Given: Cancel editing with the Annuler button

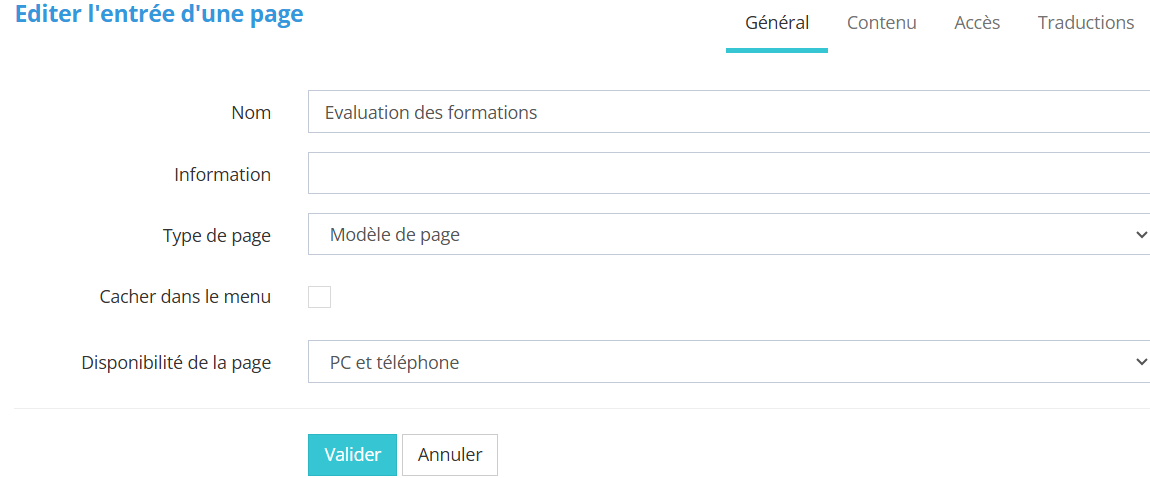Looking at the screenshot, I should (450, 455).
